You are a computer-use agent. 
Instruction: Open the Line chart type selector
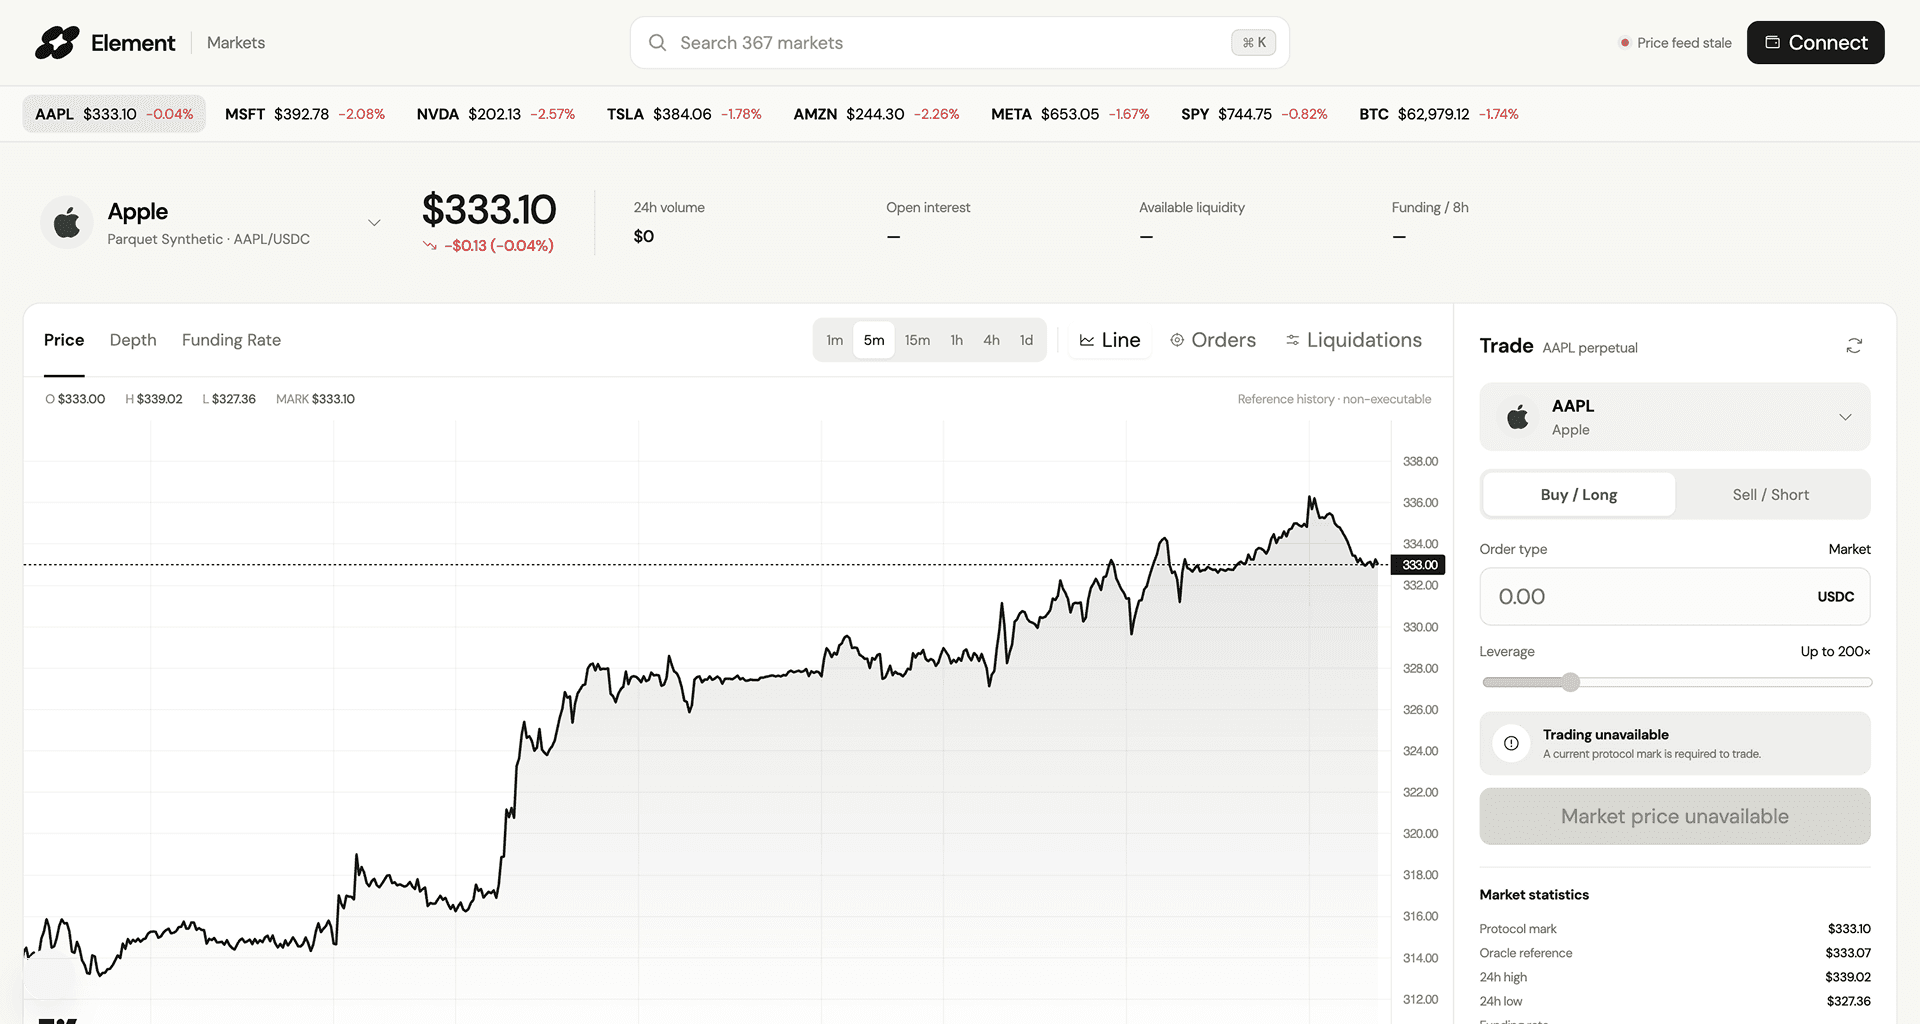point(1110,341)
